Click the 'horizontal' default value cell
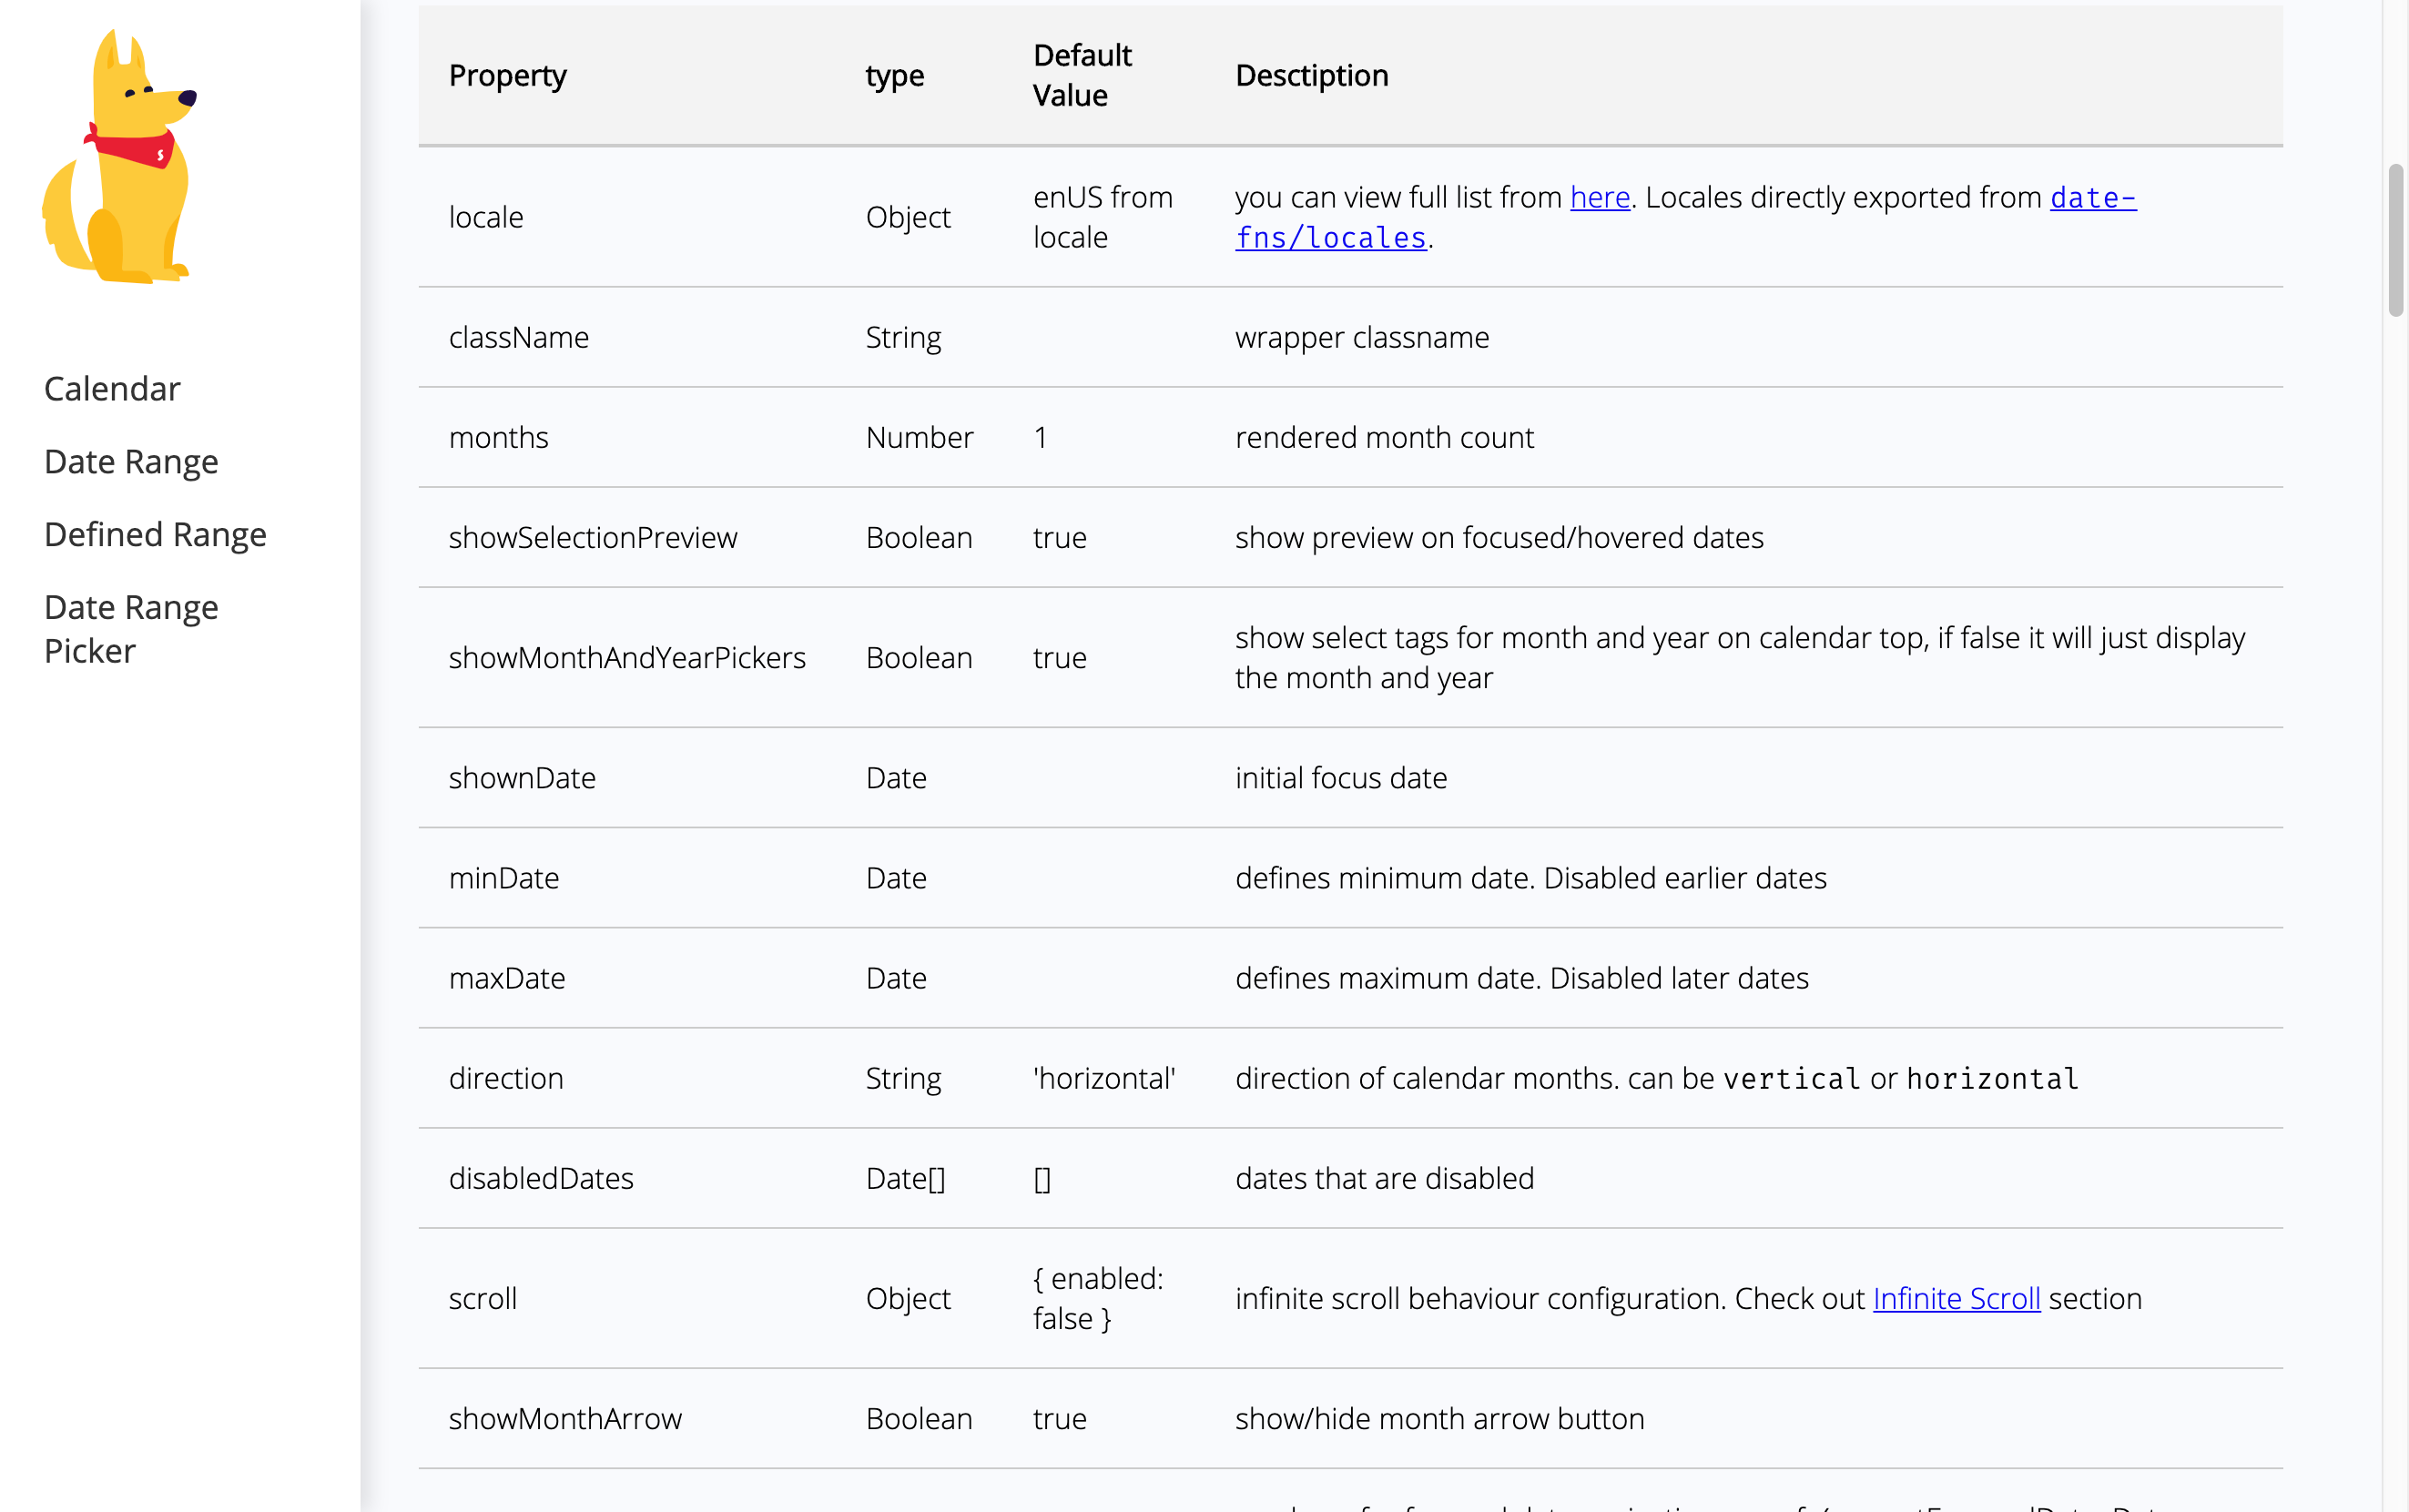This screenshot has width=2409, height=1512. tap(1103, 1078)
